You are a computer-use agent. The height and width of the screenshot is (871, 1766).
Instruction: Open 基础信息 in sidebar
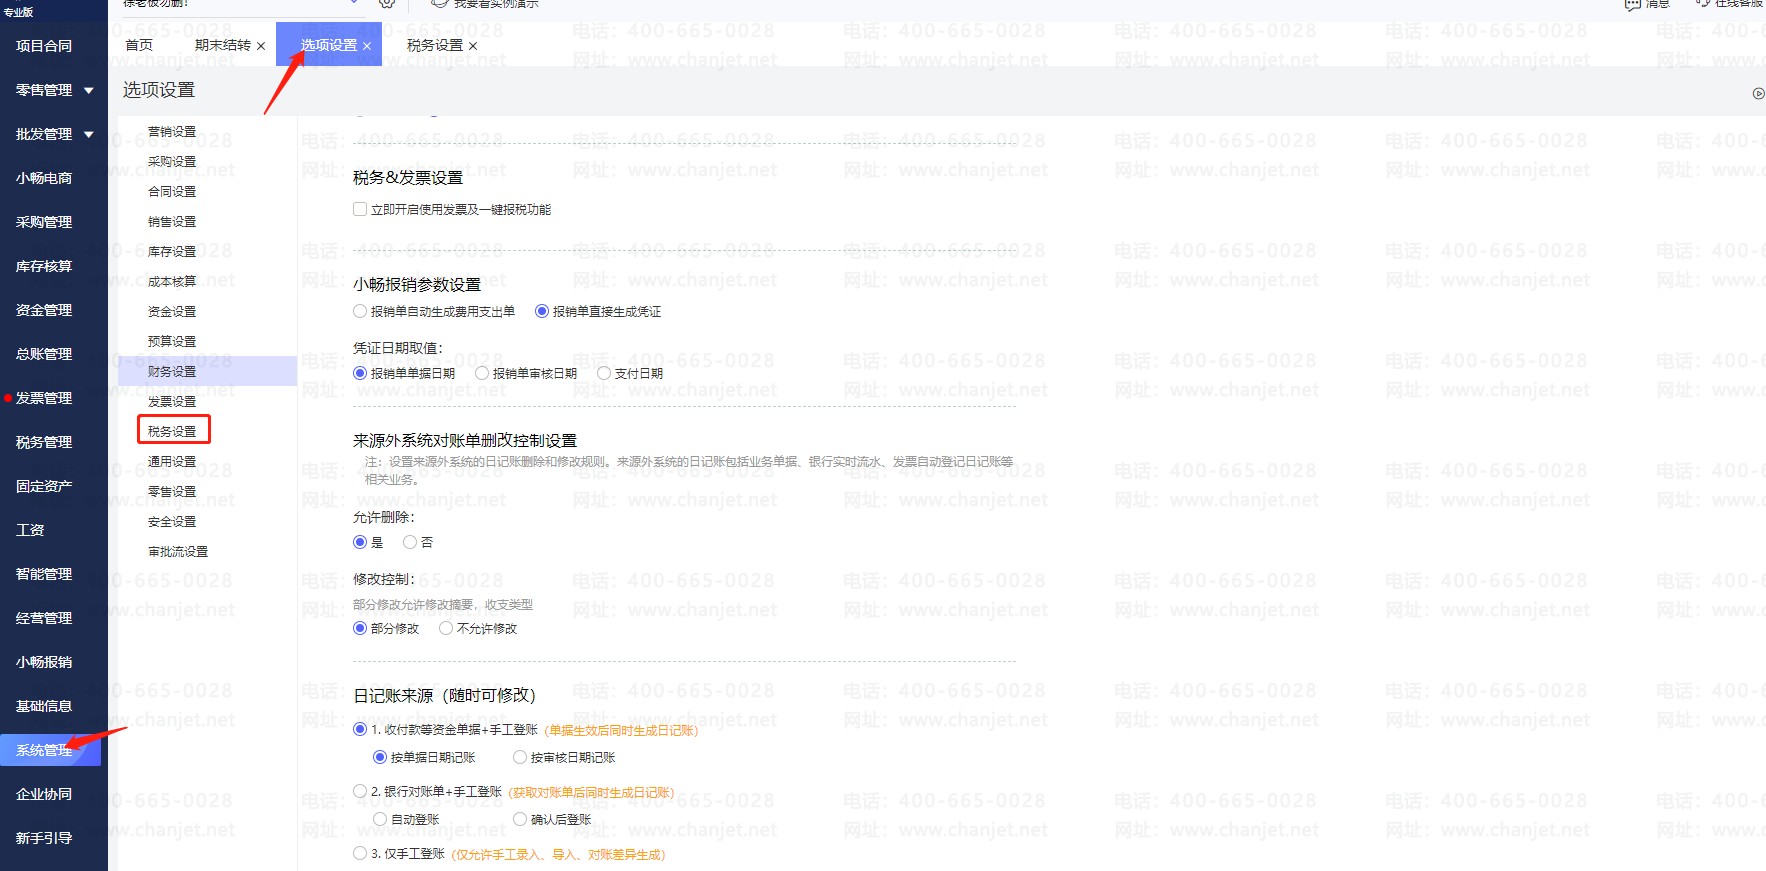(x=44, y=706)
